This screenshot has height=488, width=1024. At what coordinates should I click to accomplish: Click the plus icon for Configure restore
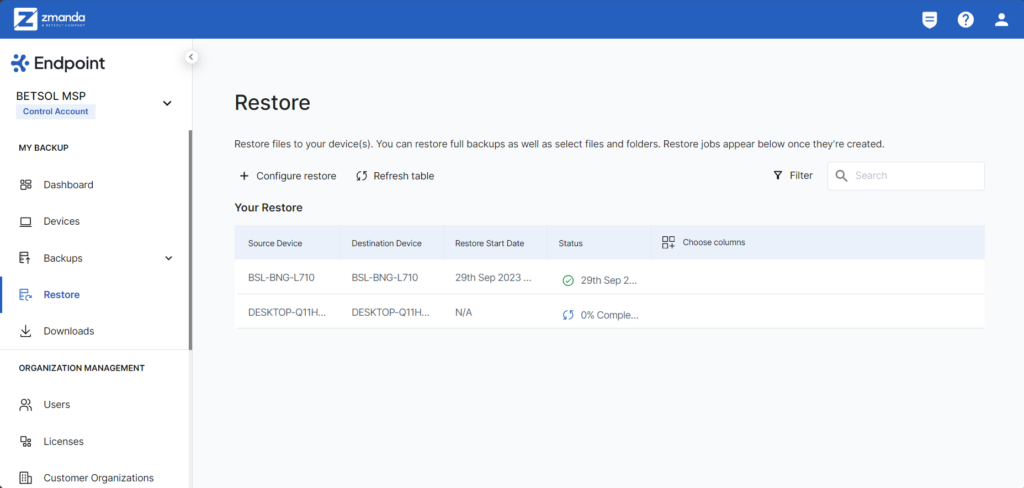coord(244,176)
